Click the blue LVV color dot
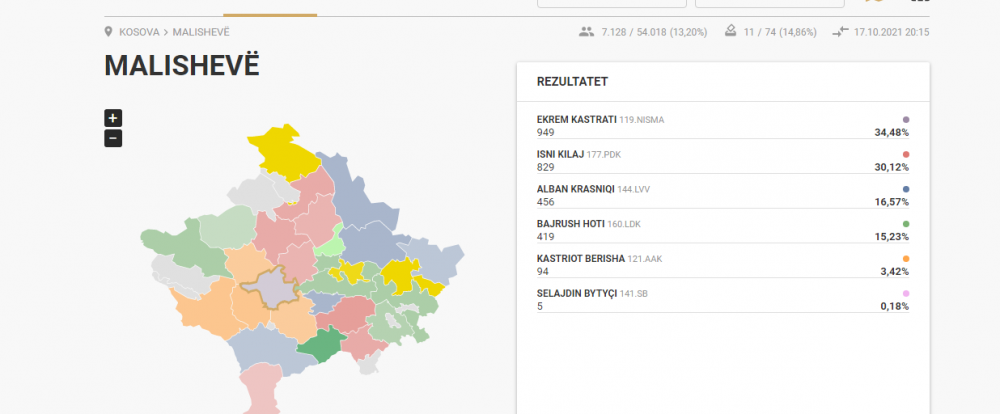The image size is (1000, 414). (x=906, y=189)
